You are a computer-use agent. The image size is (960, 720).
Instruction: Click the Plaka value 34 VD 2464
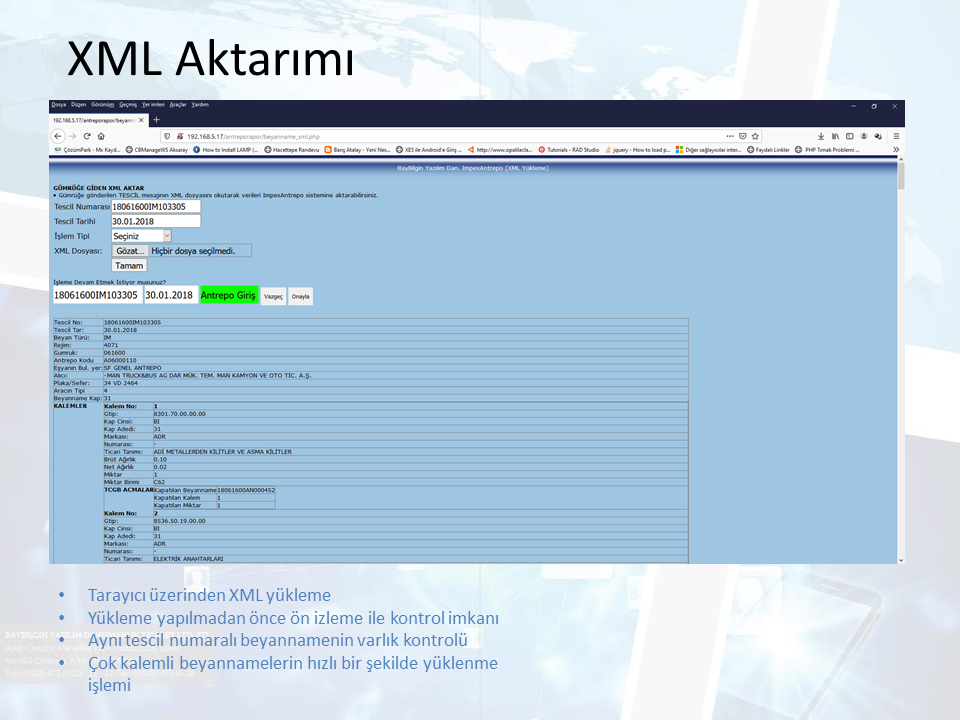pos(121,383)
